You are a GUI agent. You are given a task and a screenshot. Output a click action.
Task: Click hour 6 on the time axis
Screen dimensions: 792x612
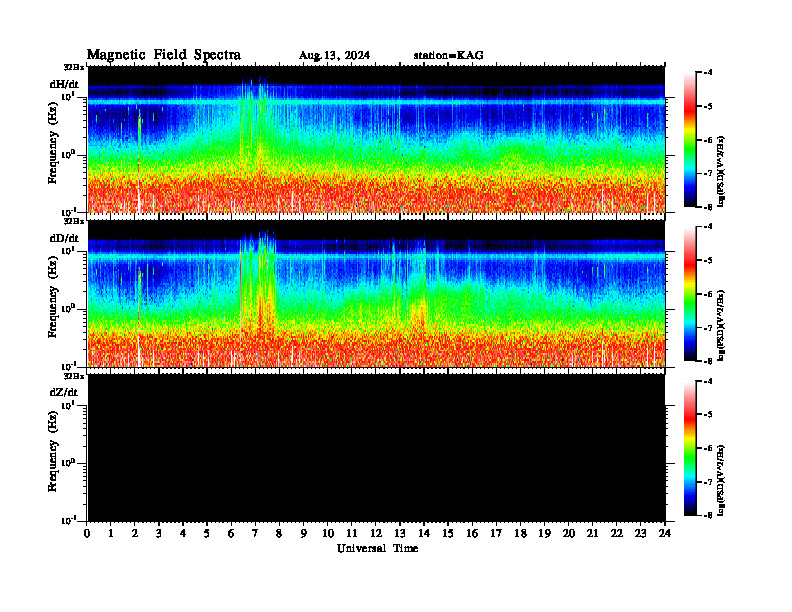[x=231, y=534]
